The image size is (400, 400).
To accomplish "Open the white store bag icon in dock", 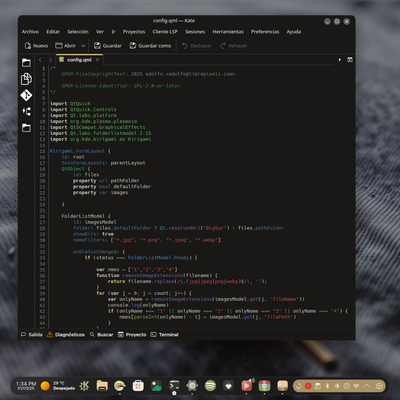I will pyautogui.click(x=138, y=386).
